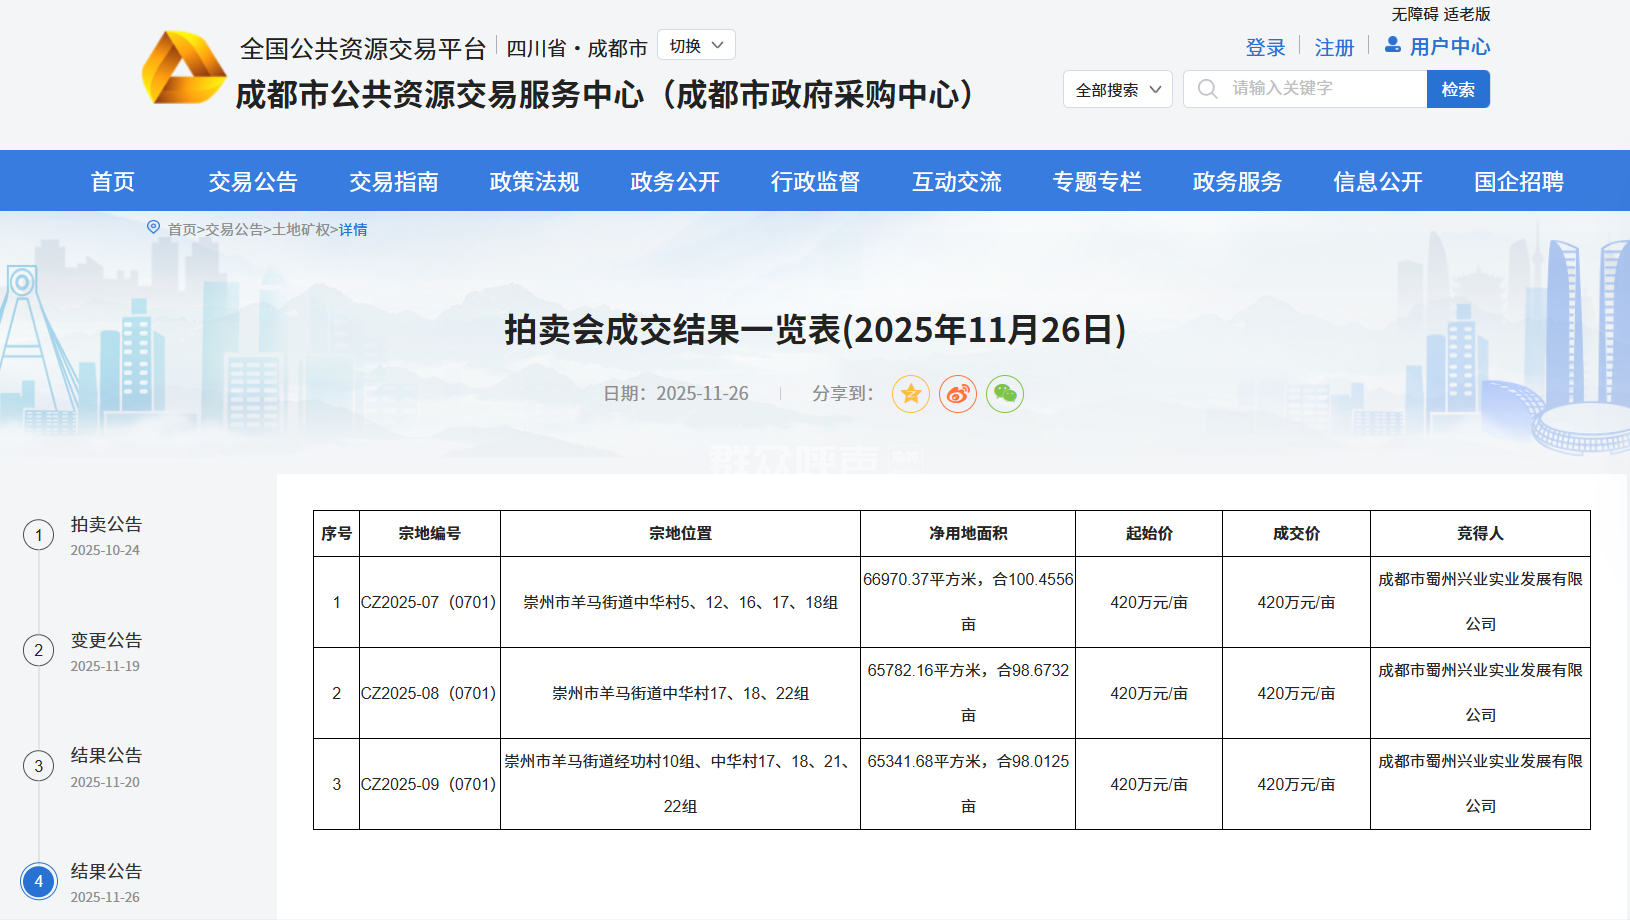The height and width of the screenshot is (920, 1630).
Task: Expand the 全部搜索 category dropdown
Action: (1117, 90)
